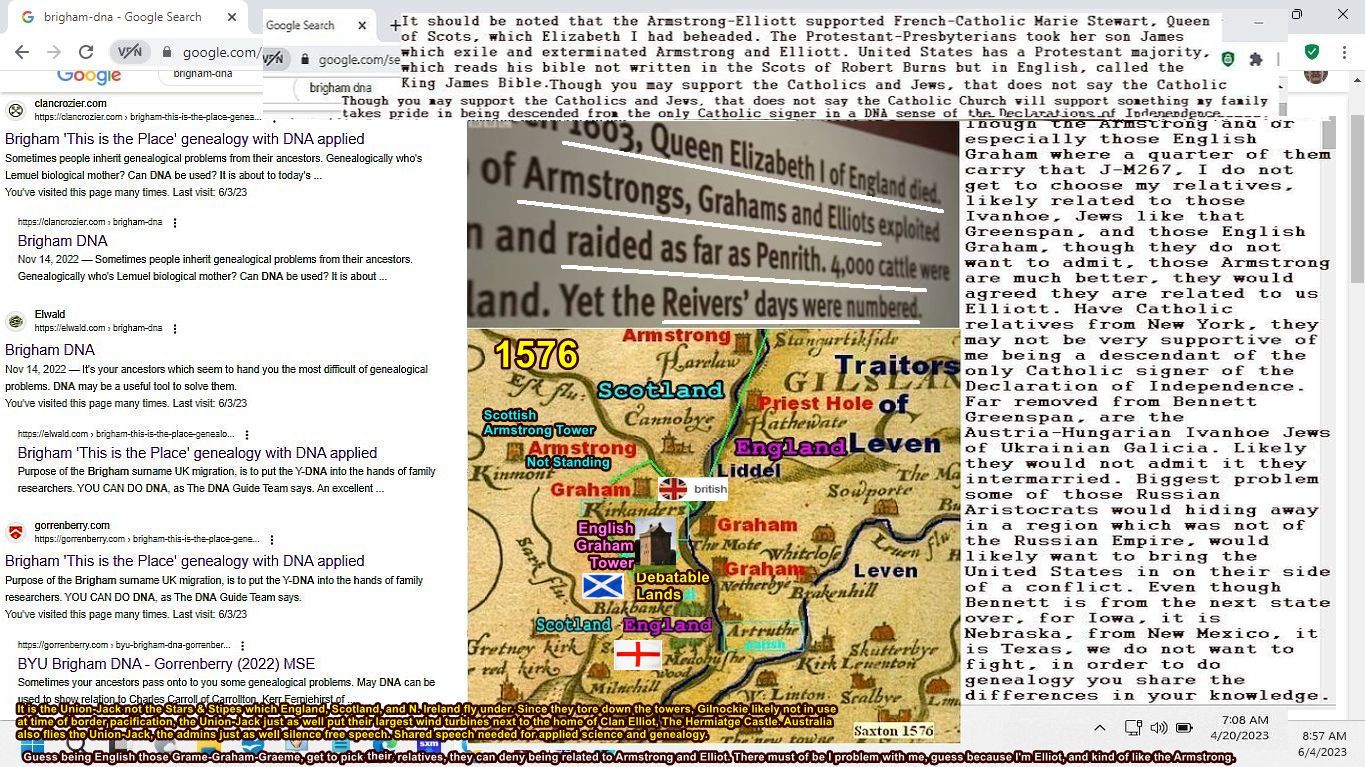Screen dimensions: 1365x767
Task: Click the gorrenberry.com favicon
Action: pos(15,532)
